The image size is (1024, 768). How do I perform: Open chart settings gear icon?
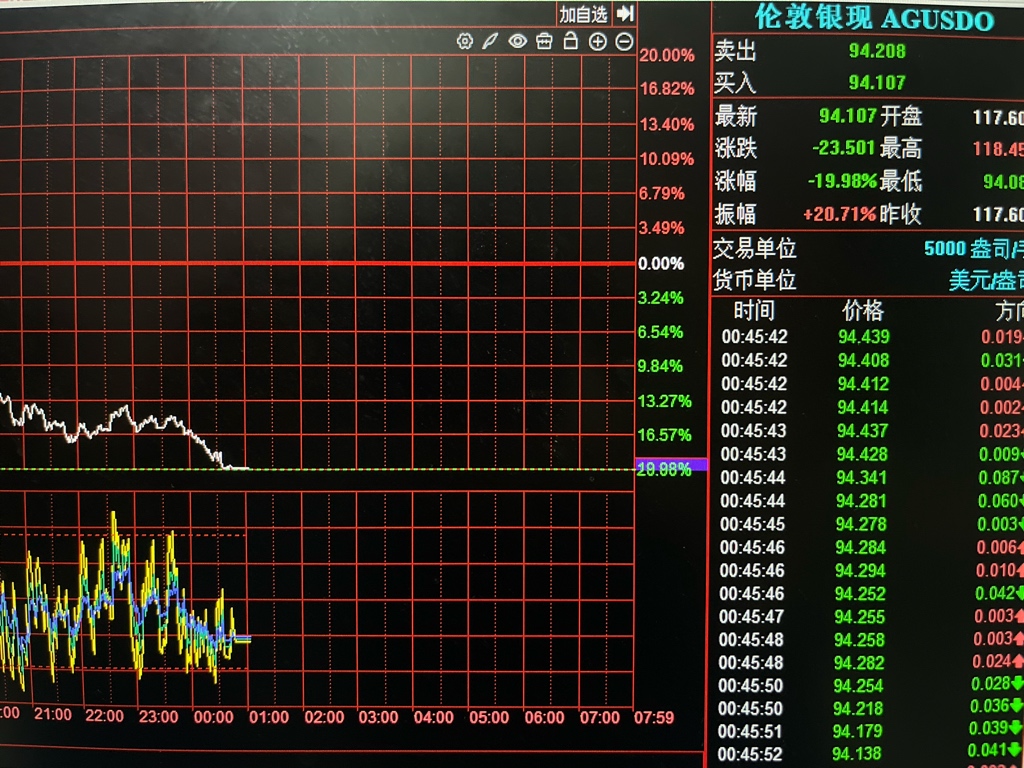tap(464, 42)
